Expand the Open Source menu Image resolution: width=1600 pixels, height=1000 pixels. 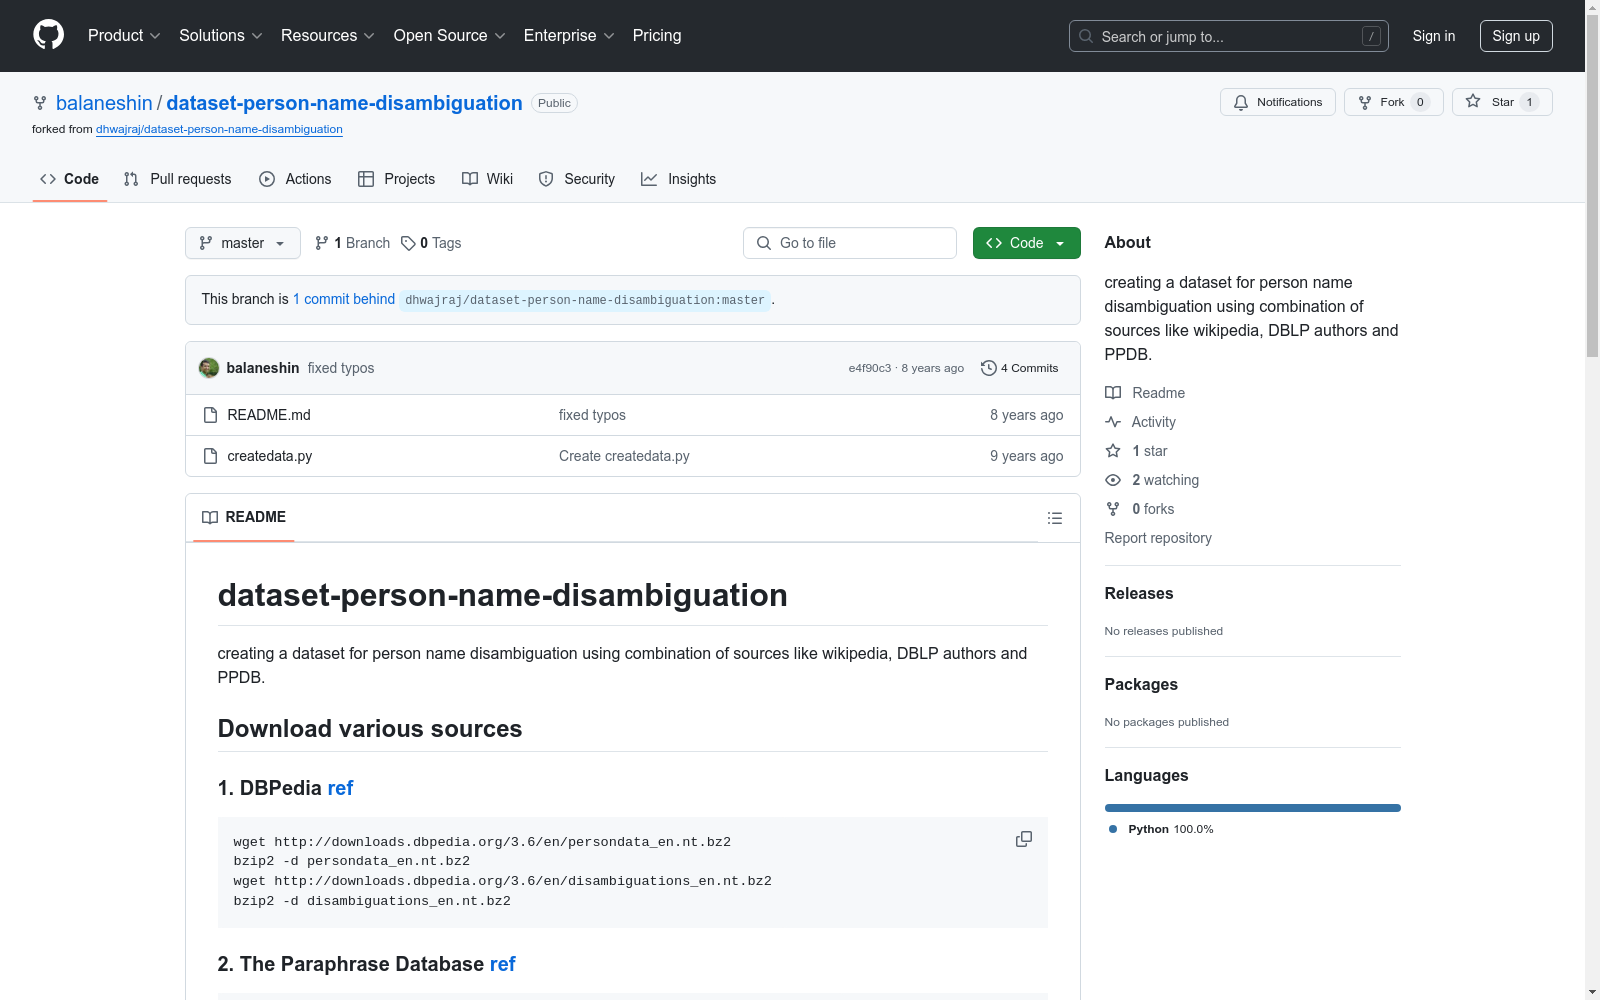(450, 36)
